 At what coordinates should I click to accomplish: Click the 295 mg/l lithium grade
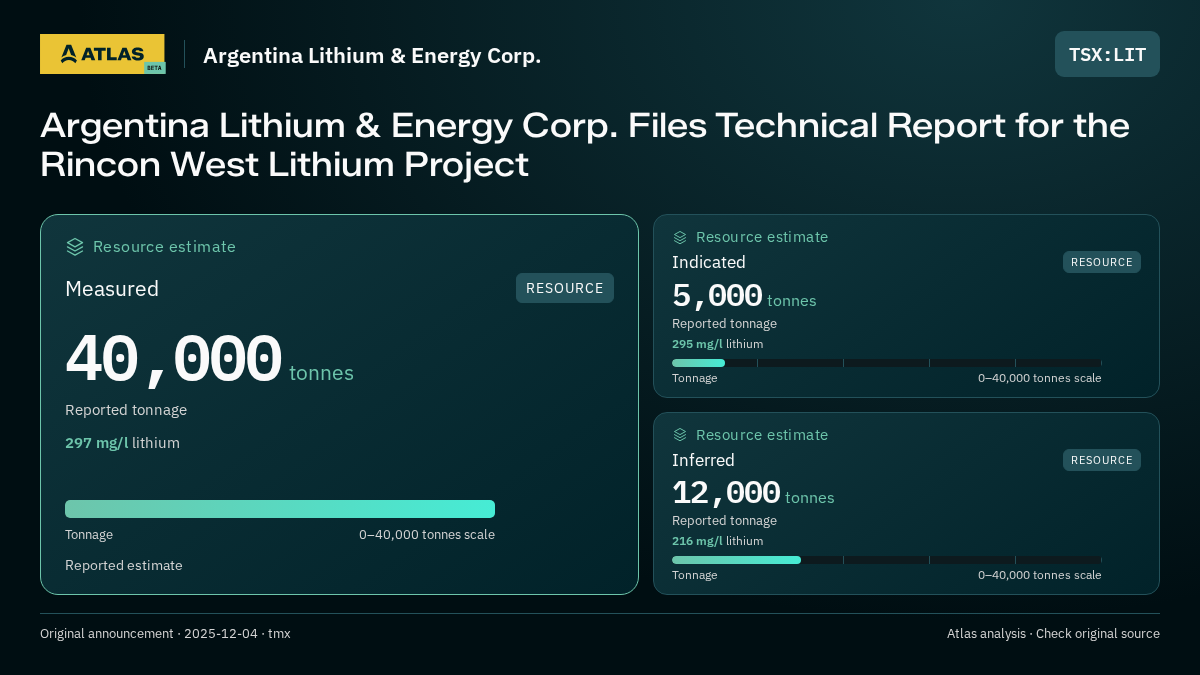(x=717, y=344)
